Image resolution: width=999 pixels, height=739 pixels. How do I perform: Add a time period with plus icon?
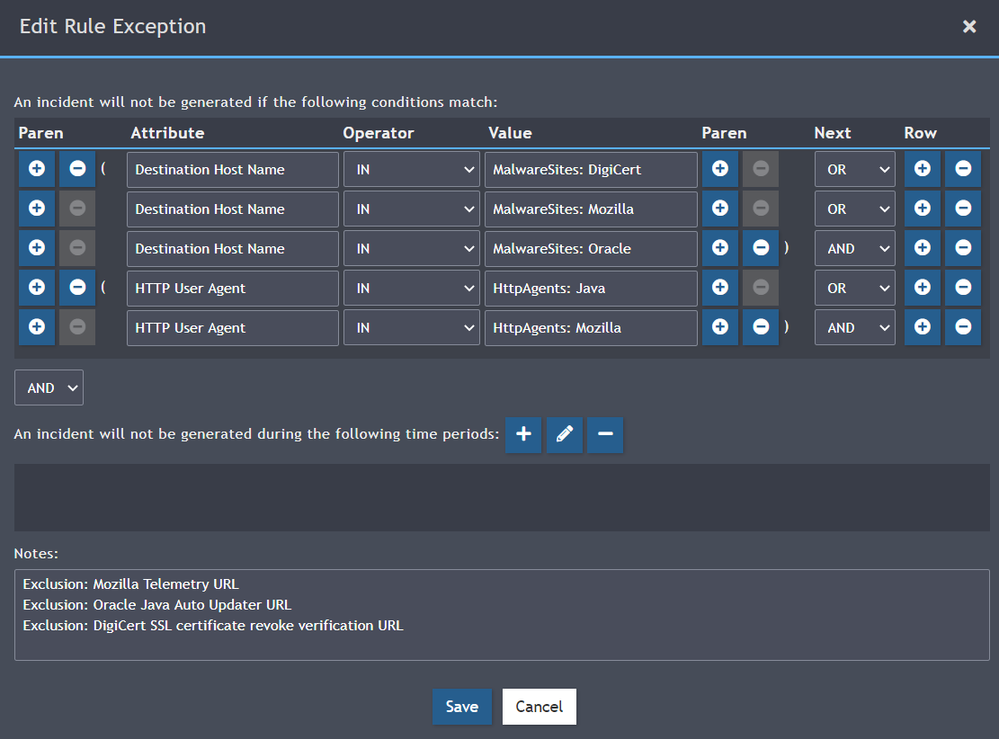pos(523,435)
